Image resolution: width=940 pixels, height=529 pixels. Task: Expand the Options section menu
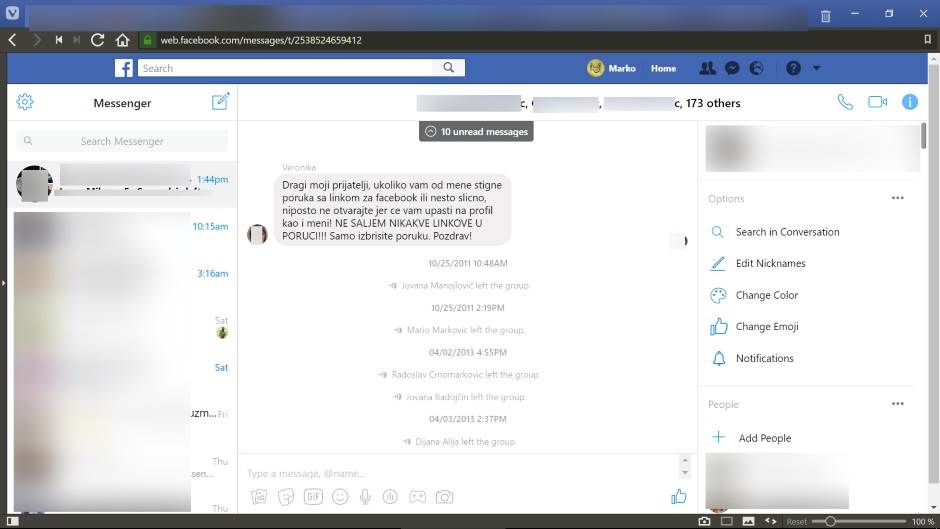(x=897, y=199)
